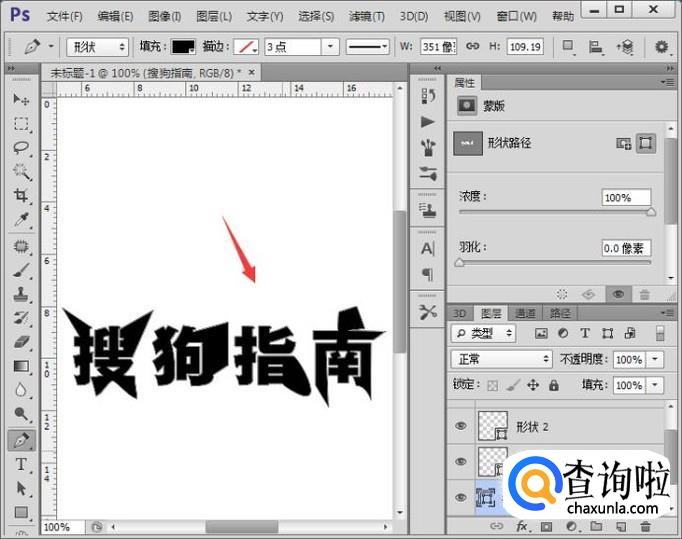
Task: Select the Rectangle shape tool
Action: tap(21, 512)
